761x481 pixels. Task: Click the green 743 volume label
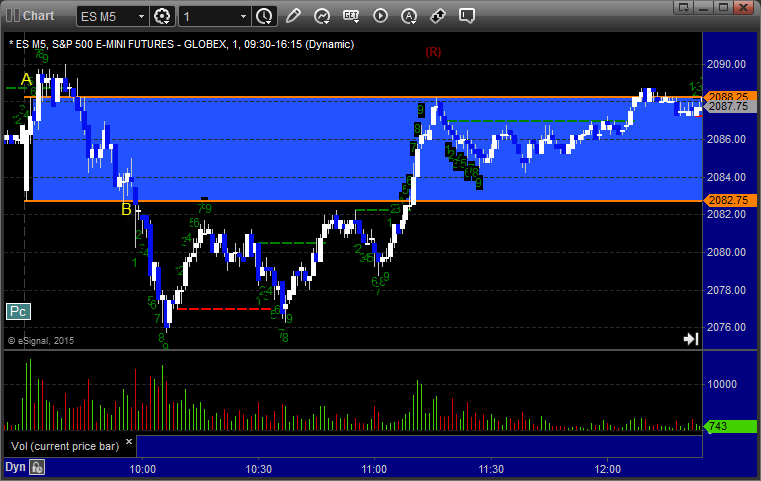click(729, 426)
